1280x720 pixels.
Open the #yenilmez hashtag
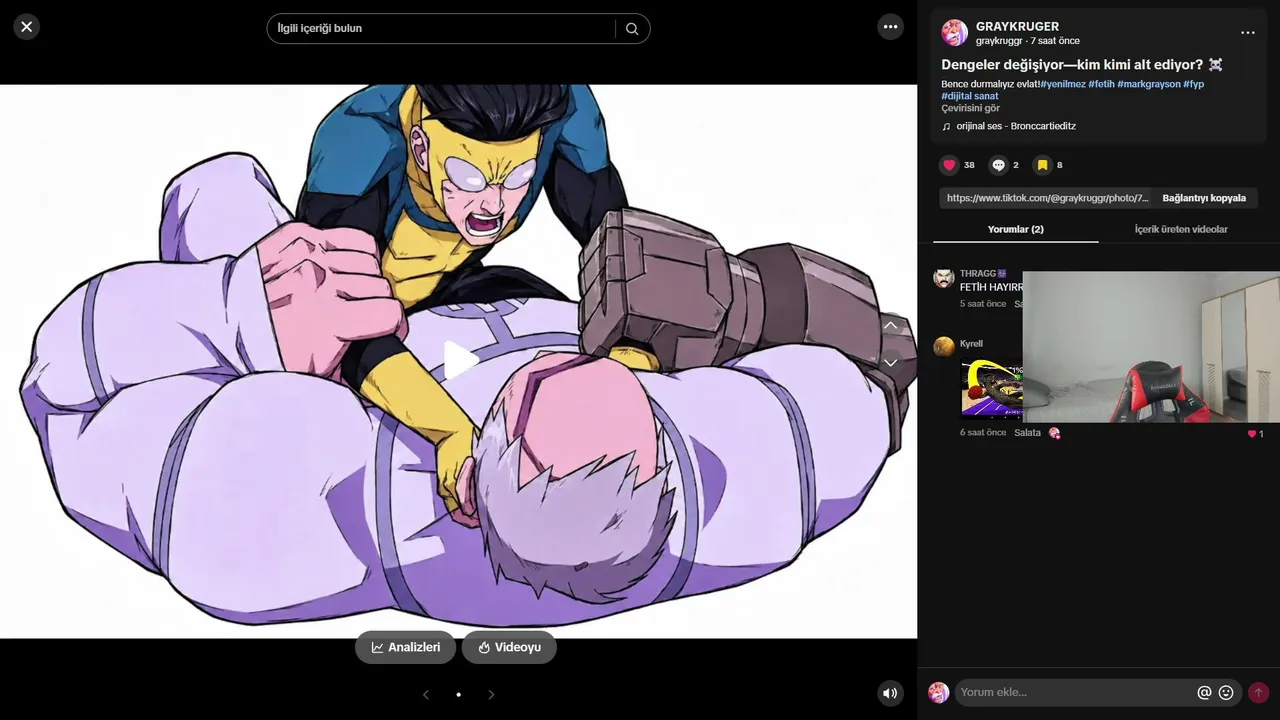1062,84
